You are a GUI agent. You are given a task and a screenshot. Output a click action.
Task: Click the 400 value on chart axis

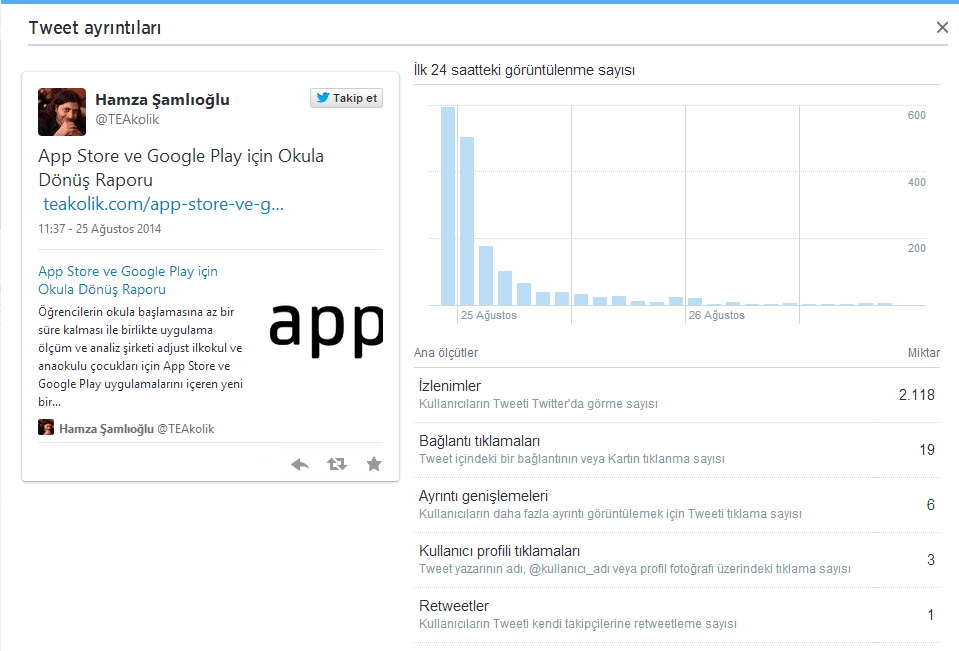point(916,182)
